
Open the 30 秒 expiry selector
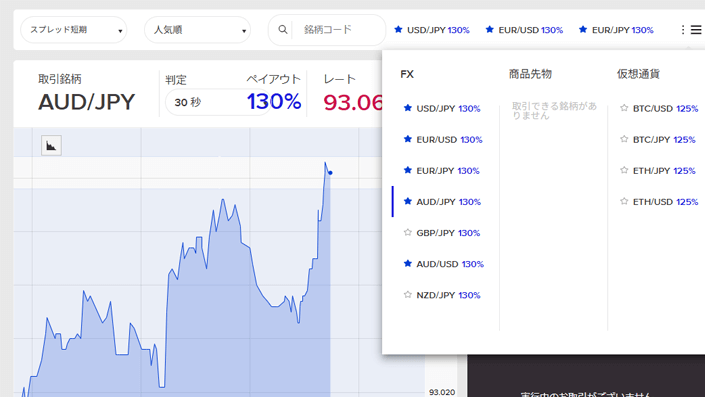[219, 102]
